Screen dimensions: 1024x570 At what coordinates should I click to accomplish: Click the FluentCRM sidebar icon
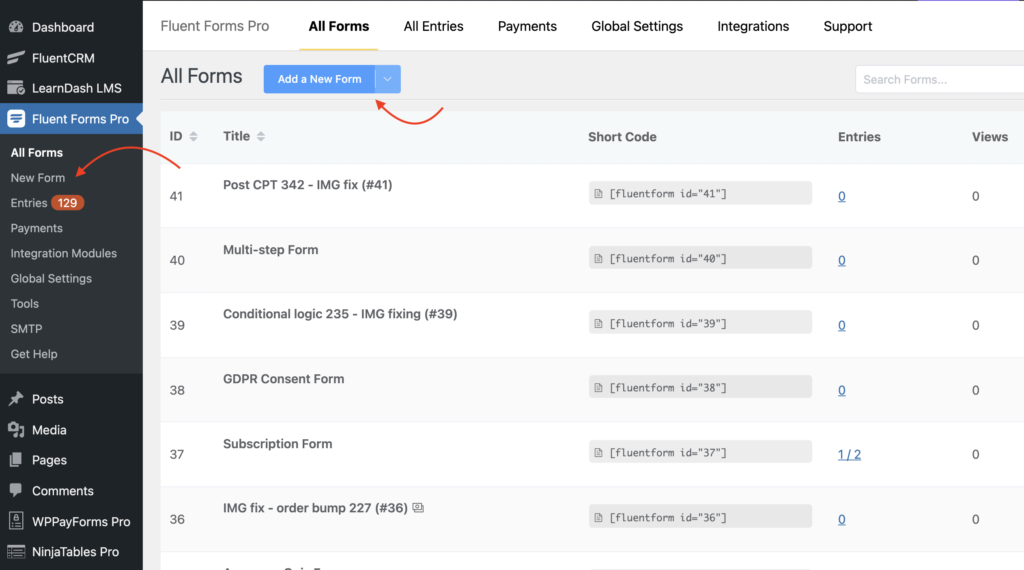[16, 58]
